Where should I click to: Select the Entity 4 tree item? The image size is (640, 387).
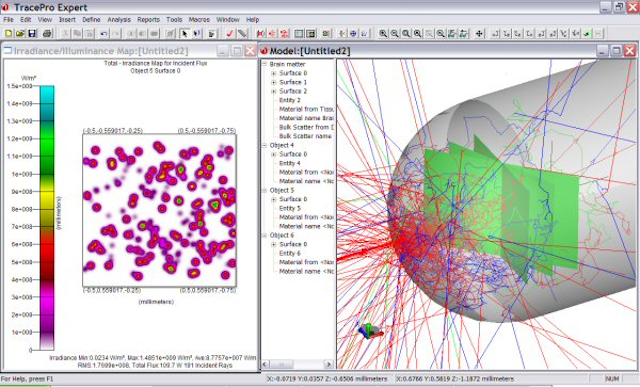pos(289,163)
